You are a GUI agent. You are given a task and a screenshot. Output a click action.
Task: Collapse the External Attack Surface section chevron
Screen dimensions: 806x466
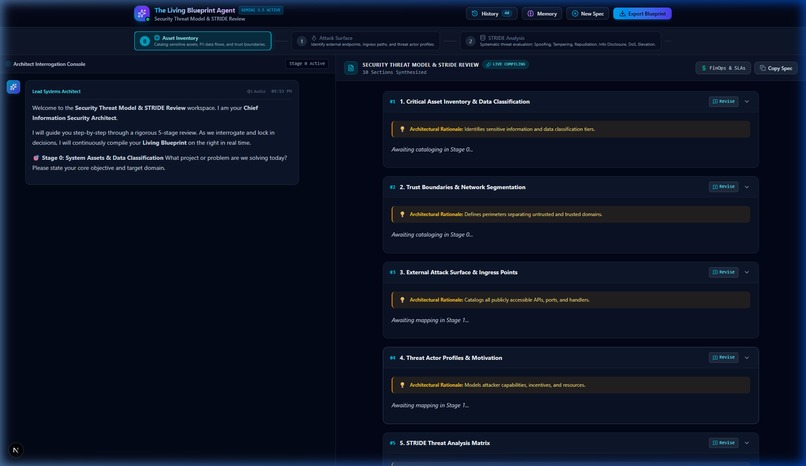tap(747, 272)
